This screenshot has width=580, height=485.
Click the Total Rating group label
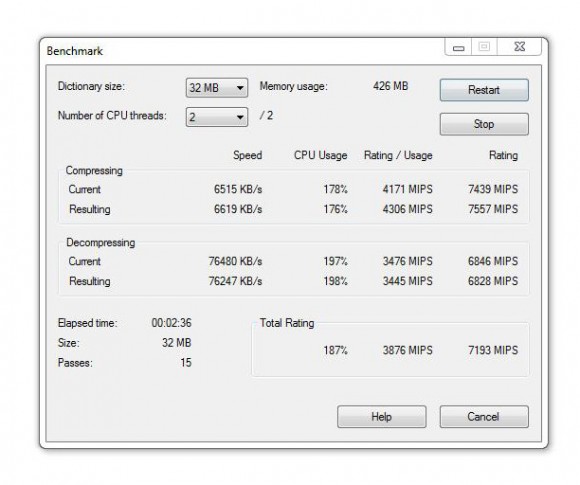pyautogui.click(x=287, y=323)
